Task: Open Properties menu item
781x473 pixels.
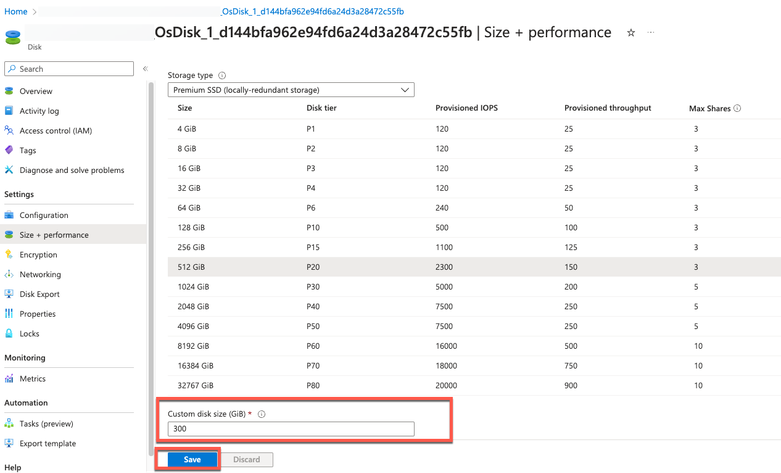Action: point(37,314)
